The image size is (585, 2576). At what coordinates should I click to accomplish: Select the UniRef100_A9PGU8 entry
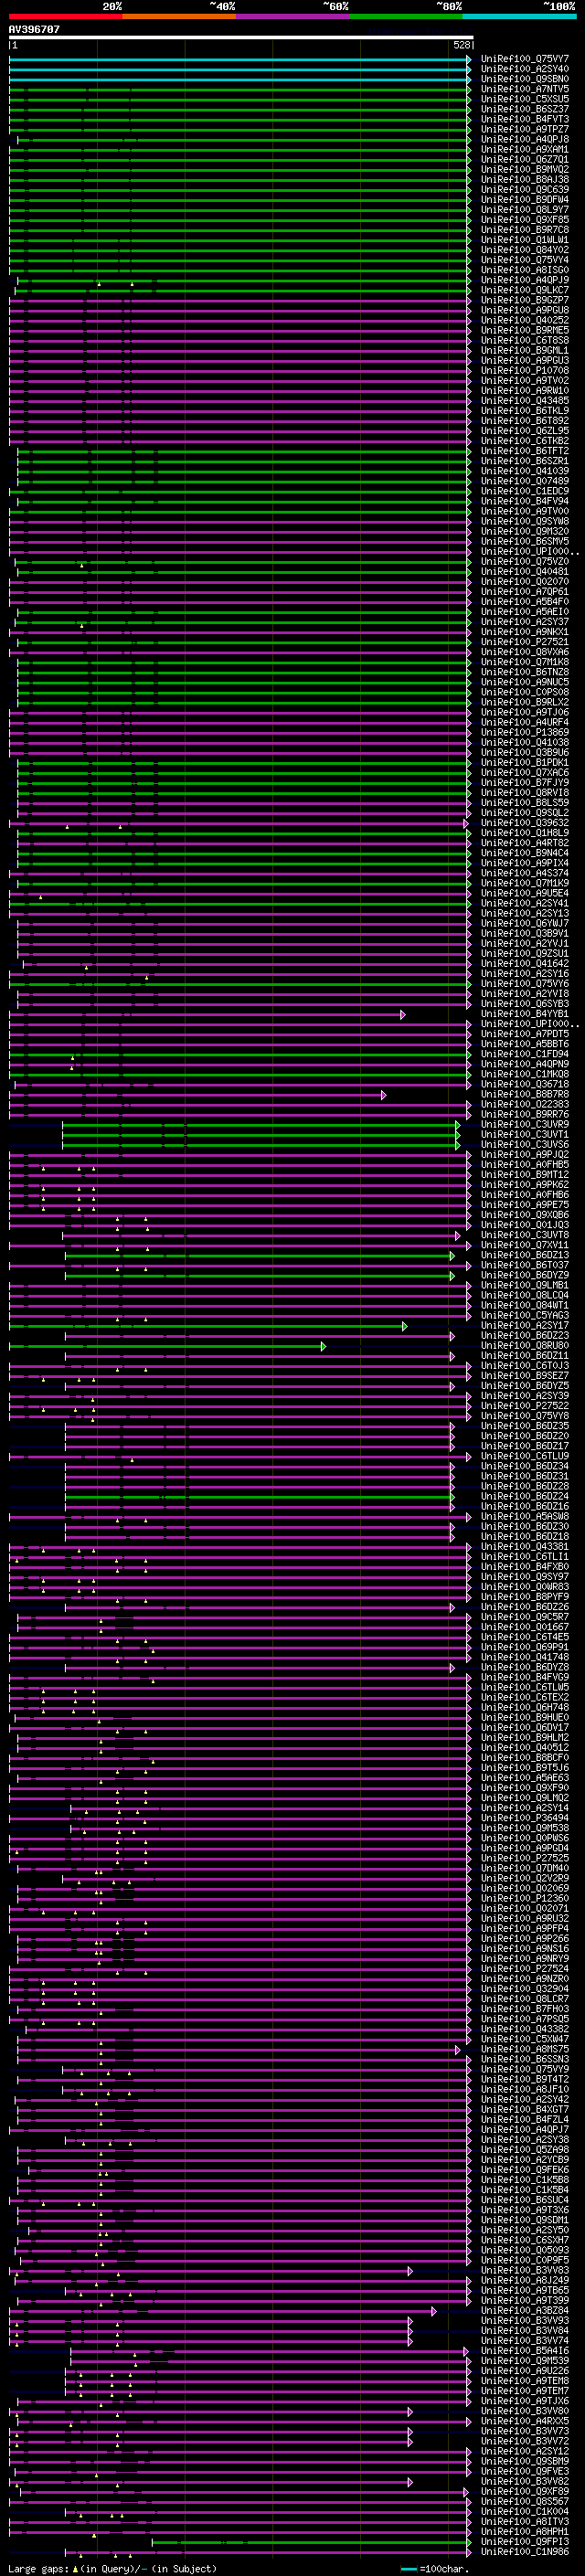tap(525, 310)
